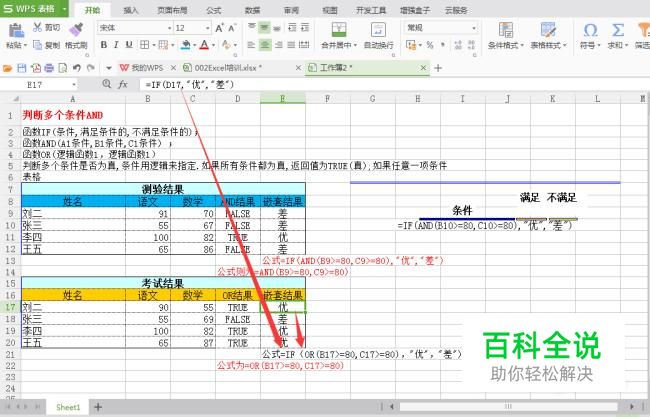Select the Sheet1 worksheet tab

(x=68, y=407)
